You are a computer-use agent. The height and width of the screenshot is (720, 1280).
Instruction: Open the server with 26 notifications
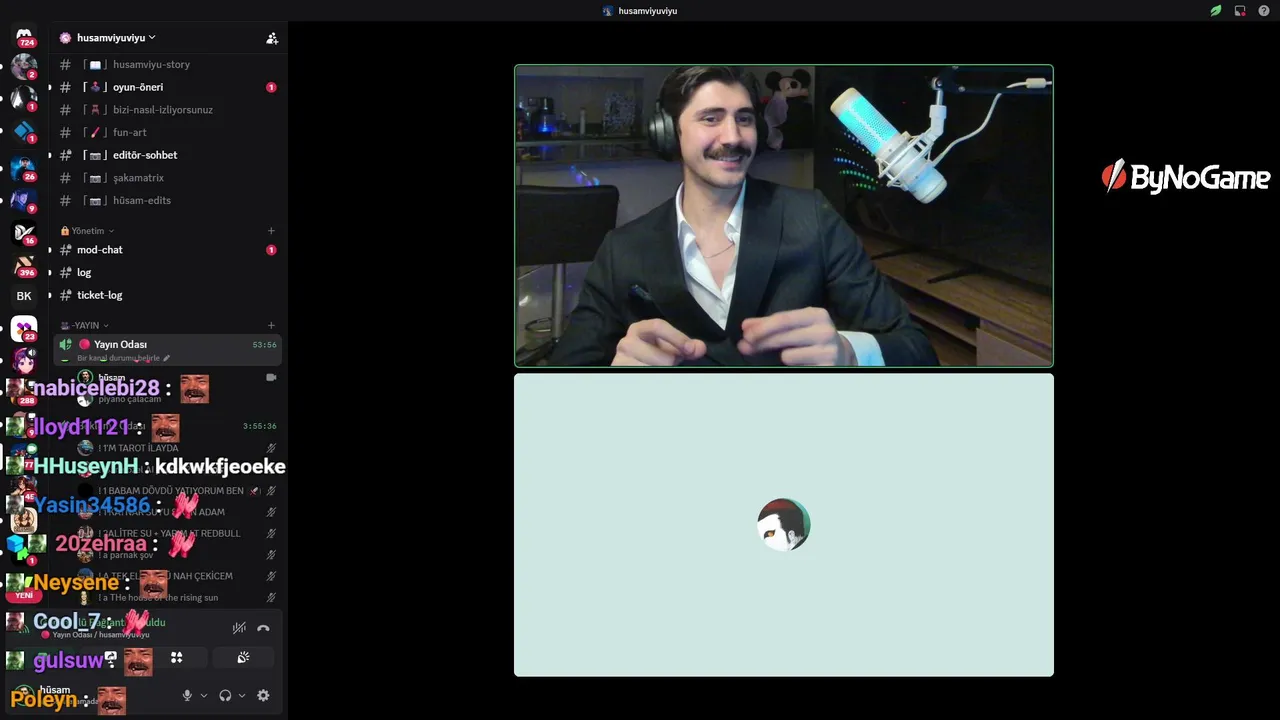point(24,168)
